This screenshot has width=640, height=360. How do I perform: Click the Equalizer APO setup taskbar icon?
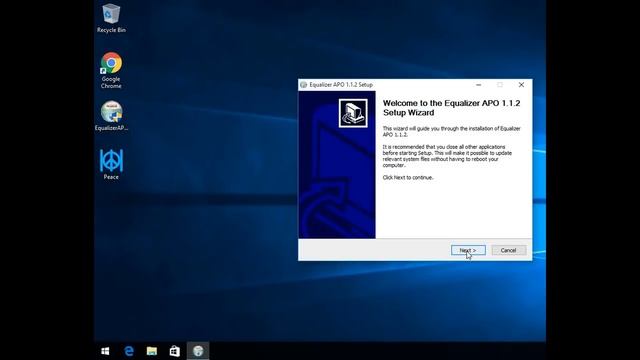pos(198,351)
